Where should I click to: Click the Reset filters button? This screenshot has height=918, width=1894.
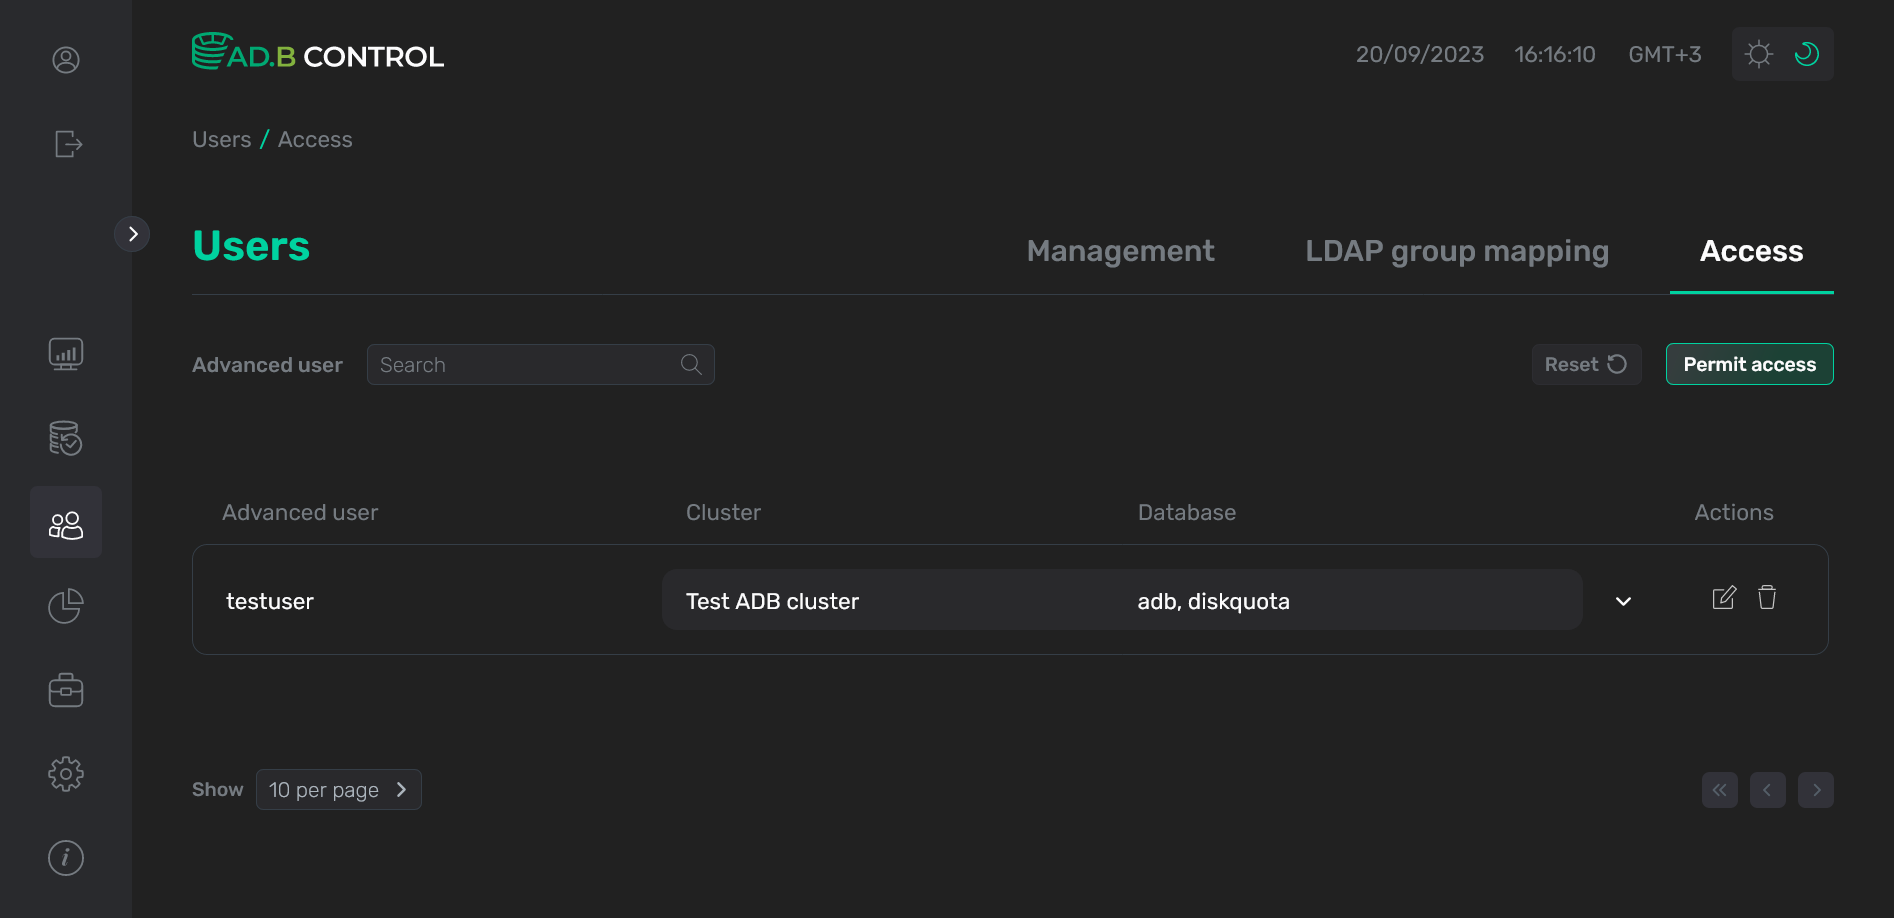[1586, 364]
